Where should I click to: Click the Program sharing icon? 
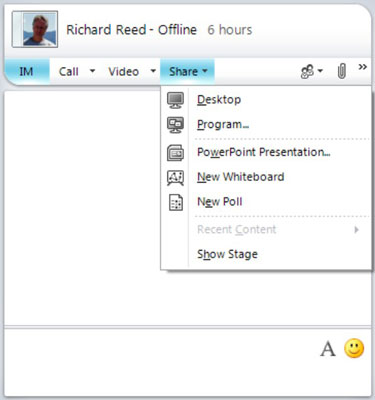(175, 125)
